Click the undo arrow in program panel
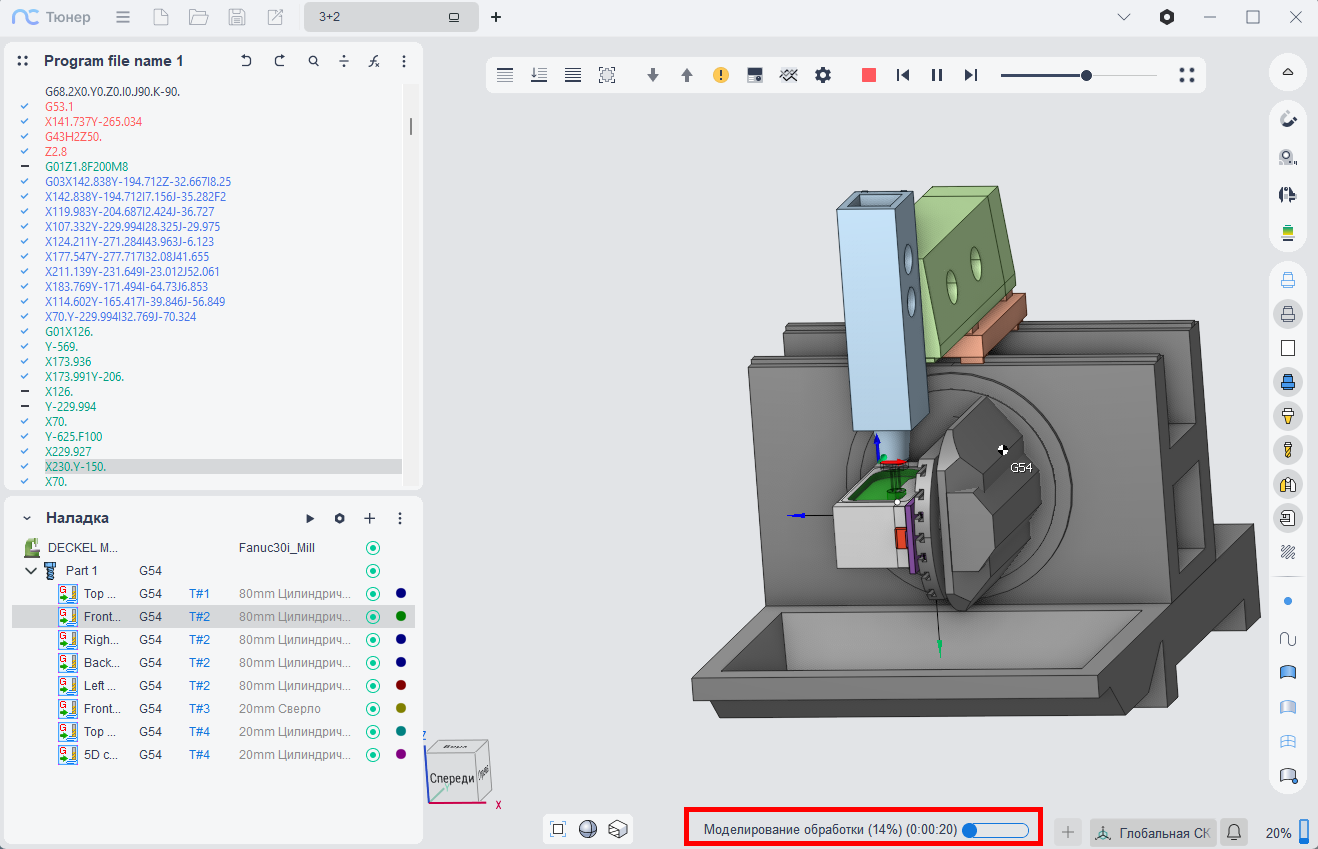 coord(247,61)
